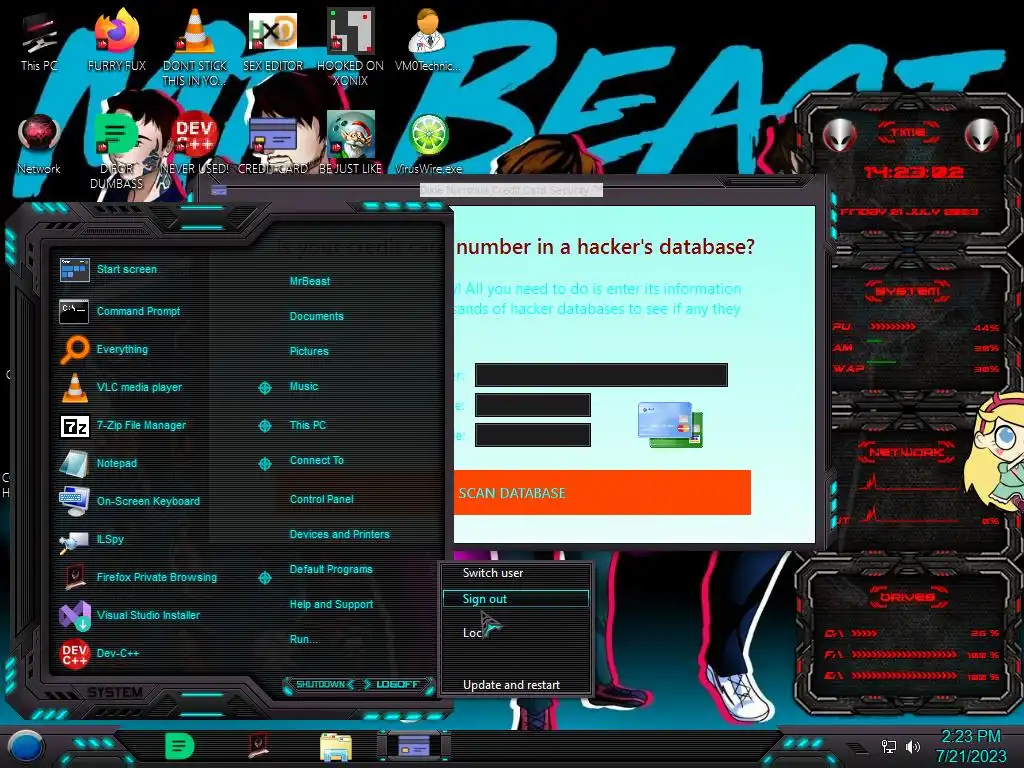Click the volume speaker tray icon
Viewport: 1024px width, 768px height.
point(913,746)
